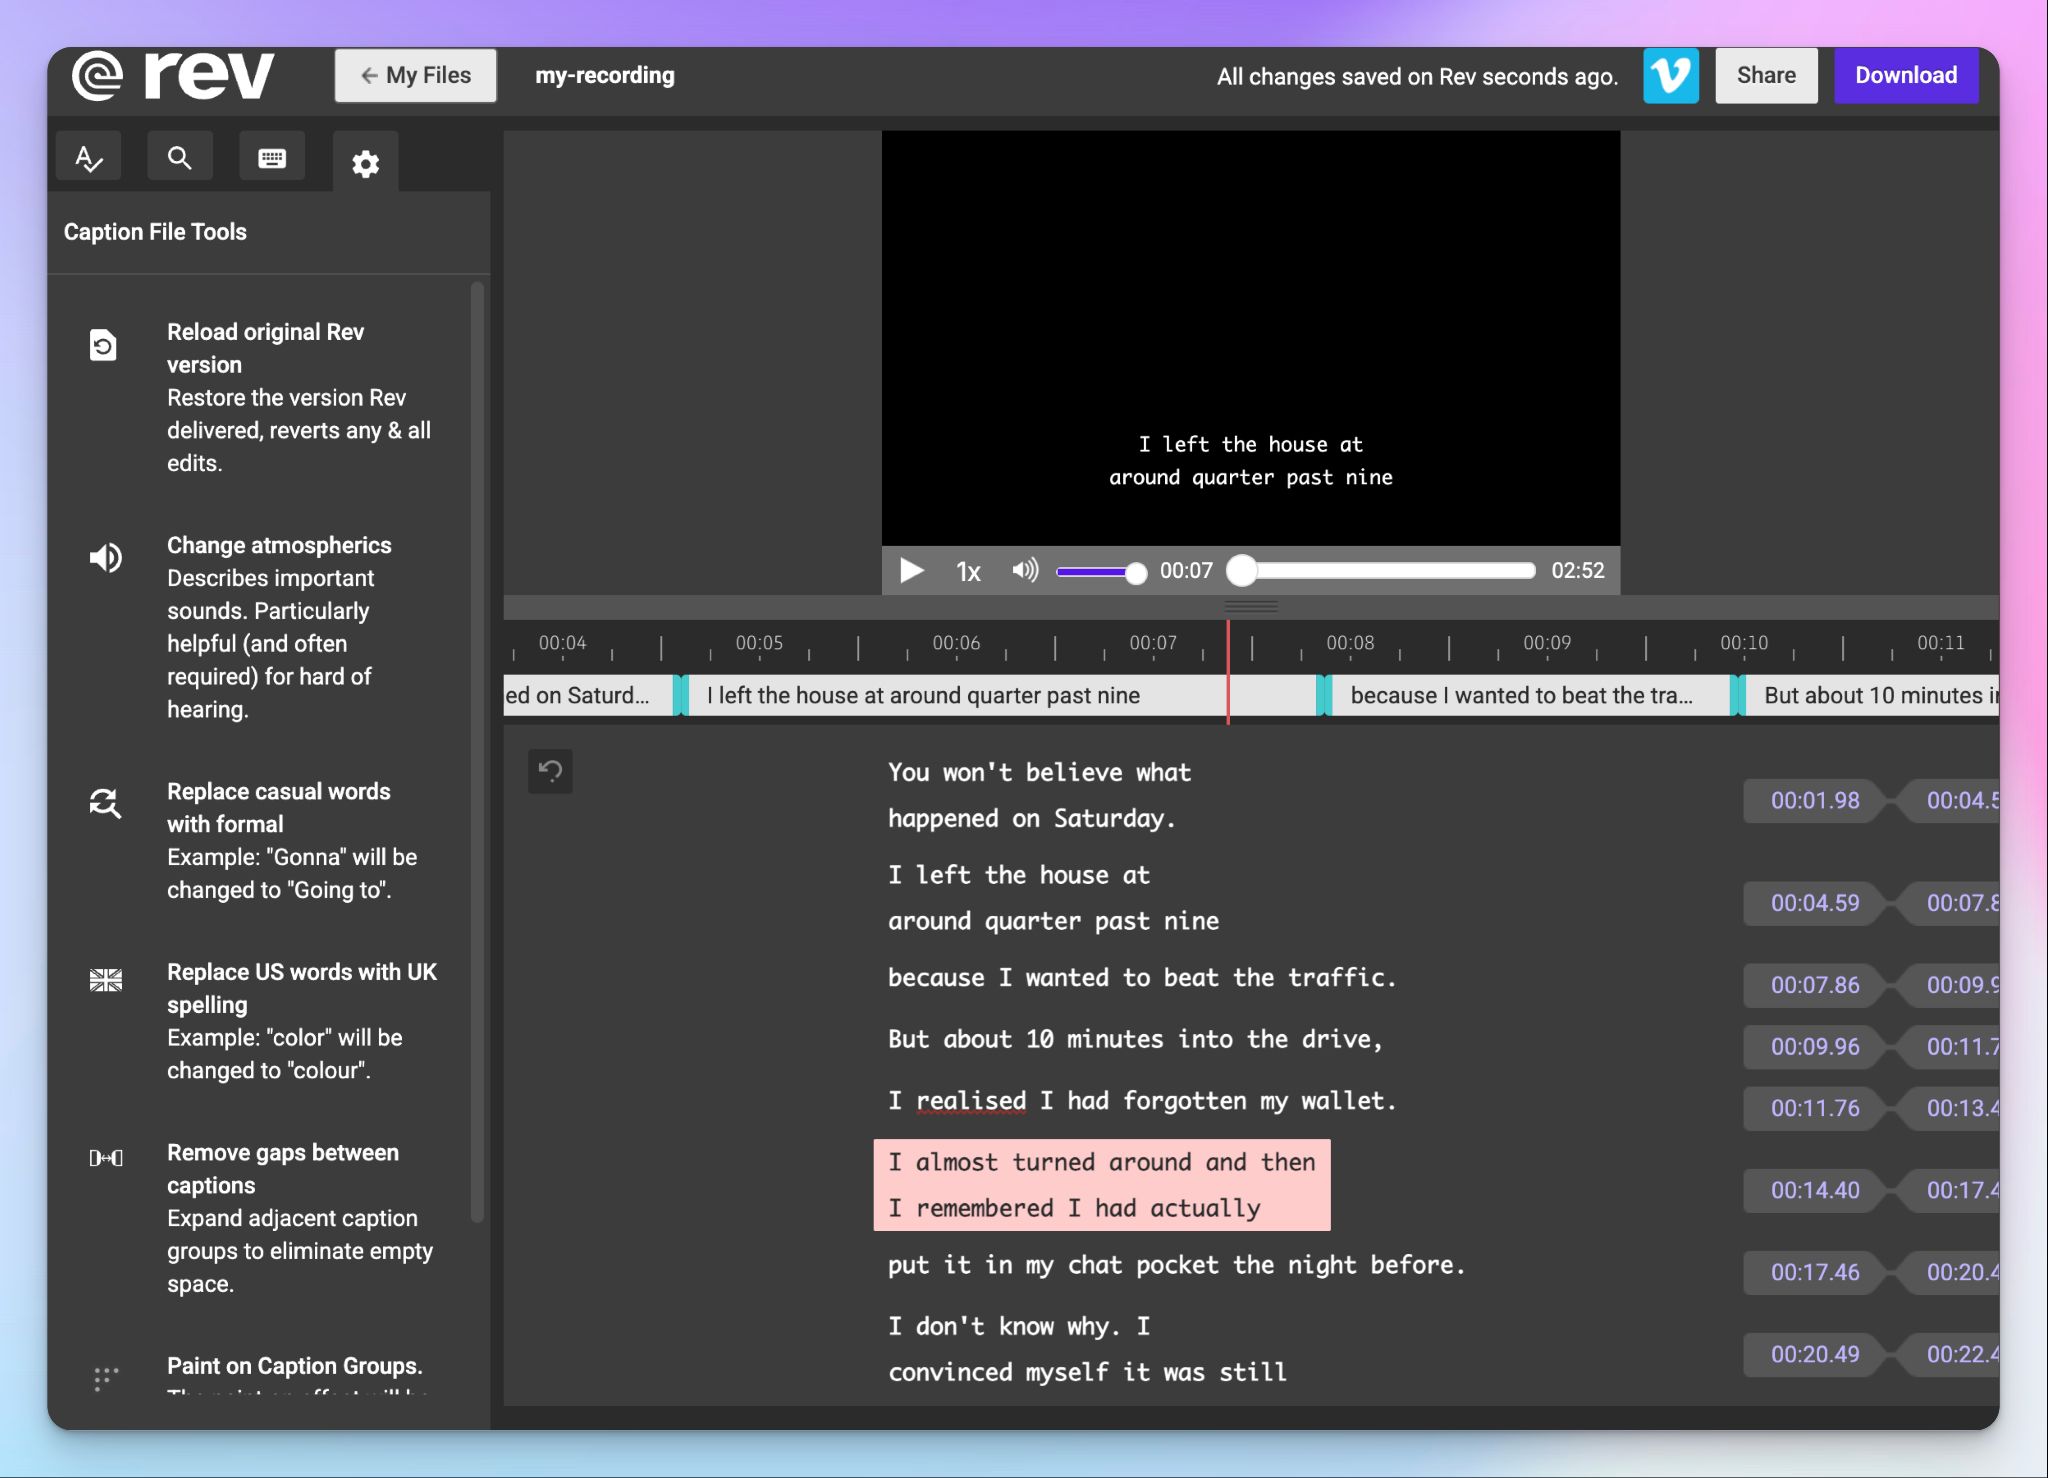Click the start time 00:17.46

1814,1272
